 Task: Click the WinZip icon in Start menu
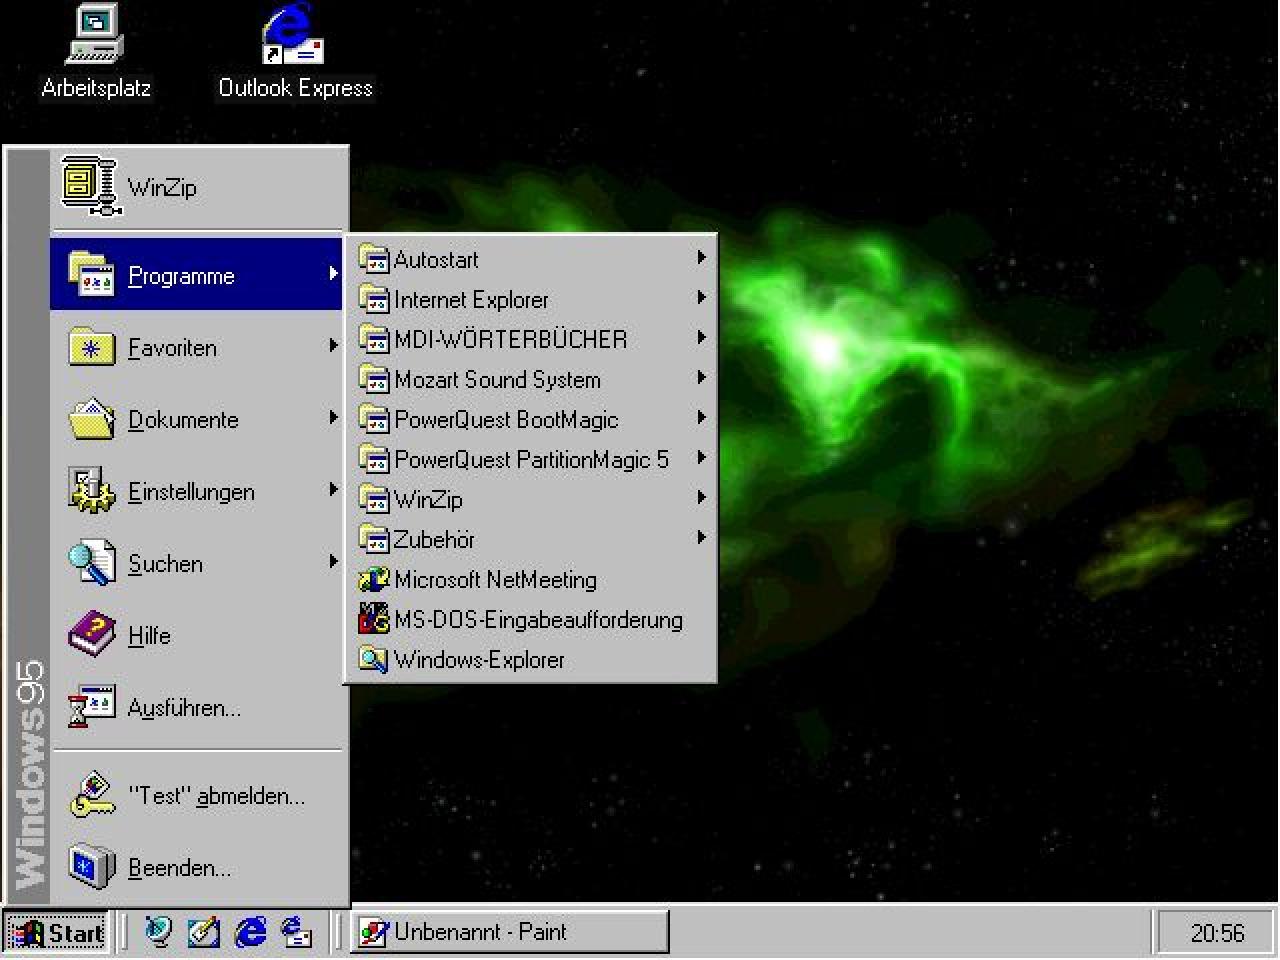pos(89,186)
